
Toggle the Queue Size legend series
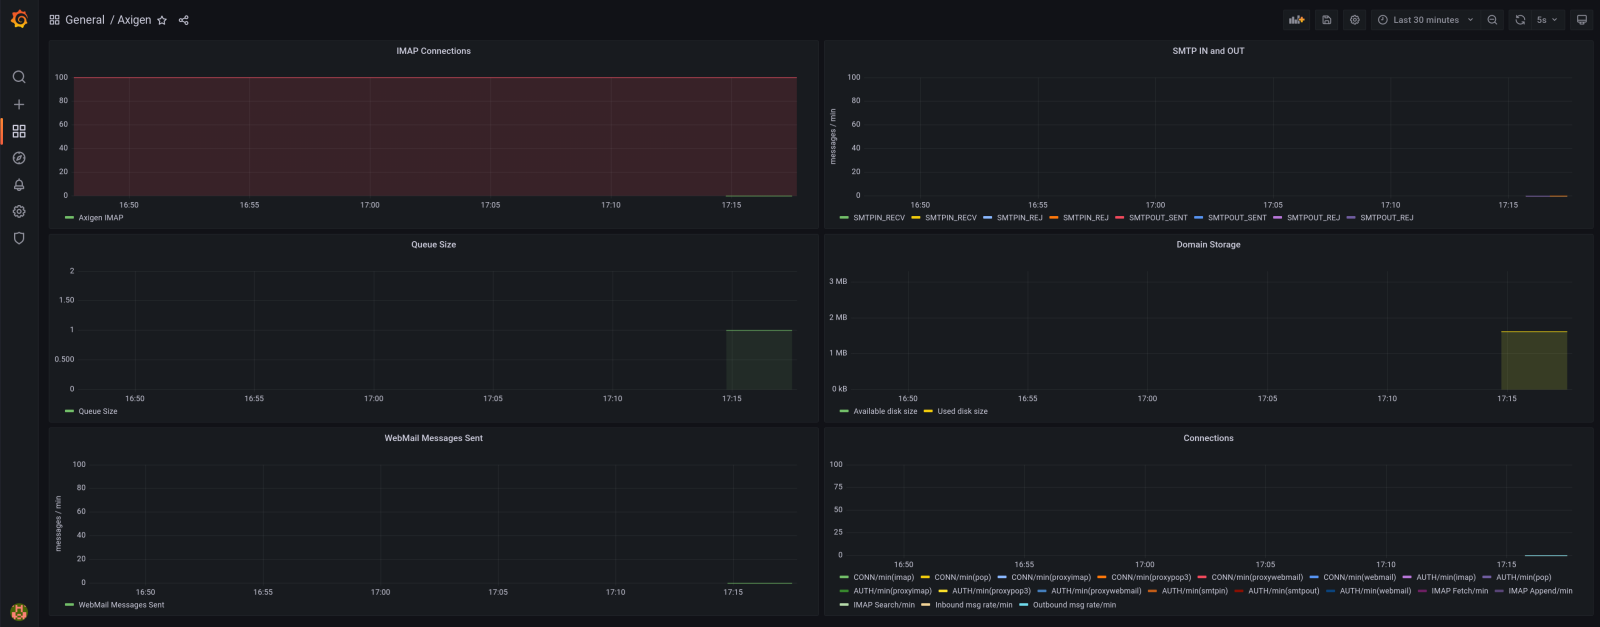[x=98, y=411]
